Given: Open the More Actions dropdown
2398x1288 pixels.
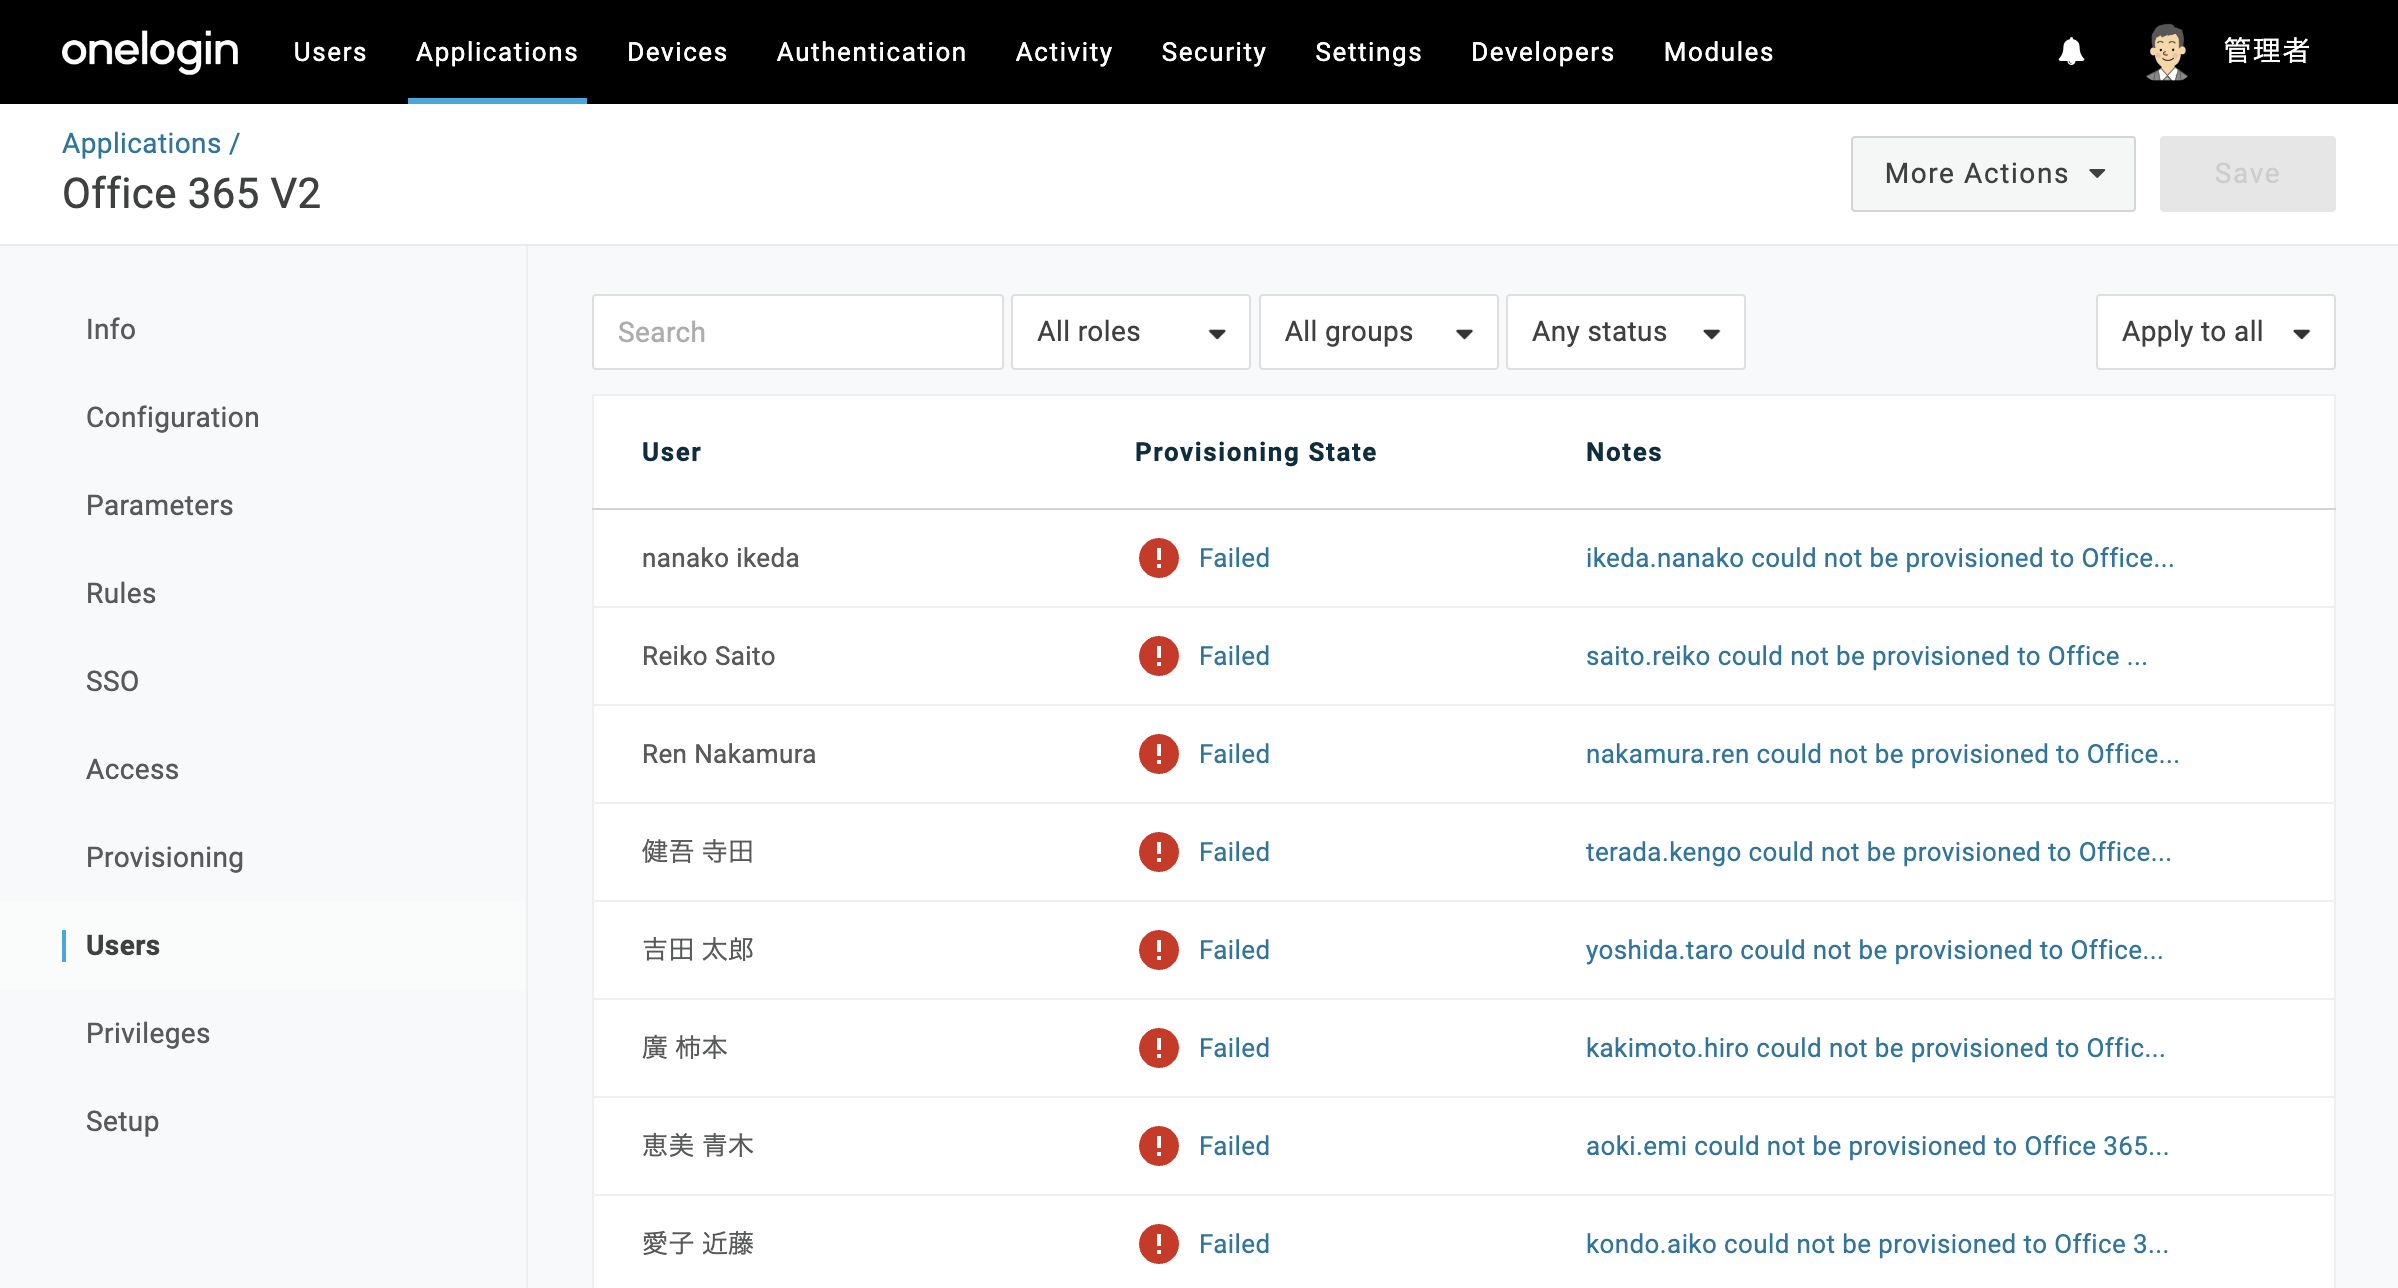Looking at the screenshot, I should (x=1993, y=174).
